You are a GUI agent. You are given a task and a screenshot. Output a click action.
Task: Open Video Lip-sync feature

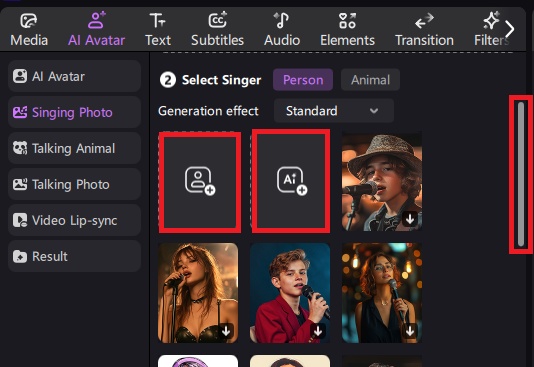(74, 220)
